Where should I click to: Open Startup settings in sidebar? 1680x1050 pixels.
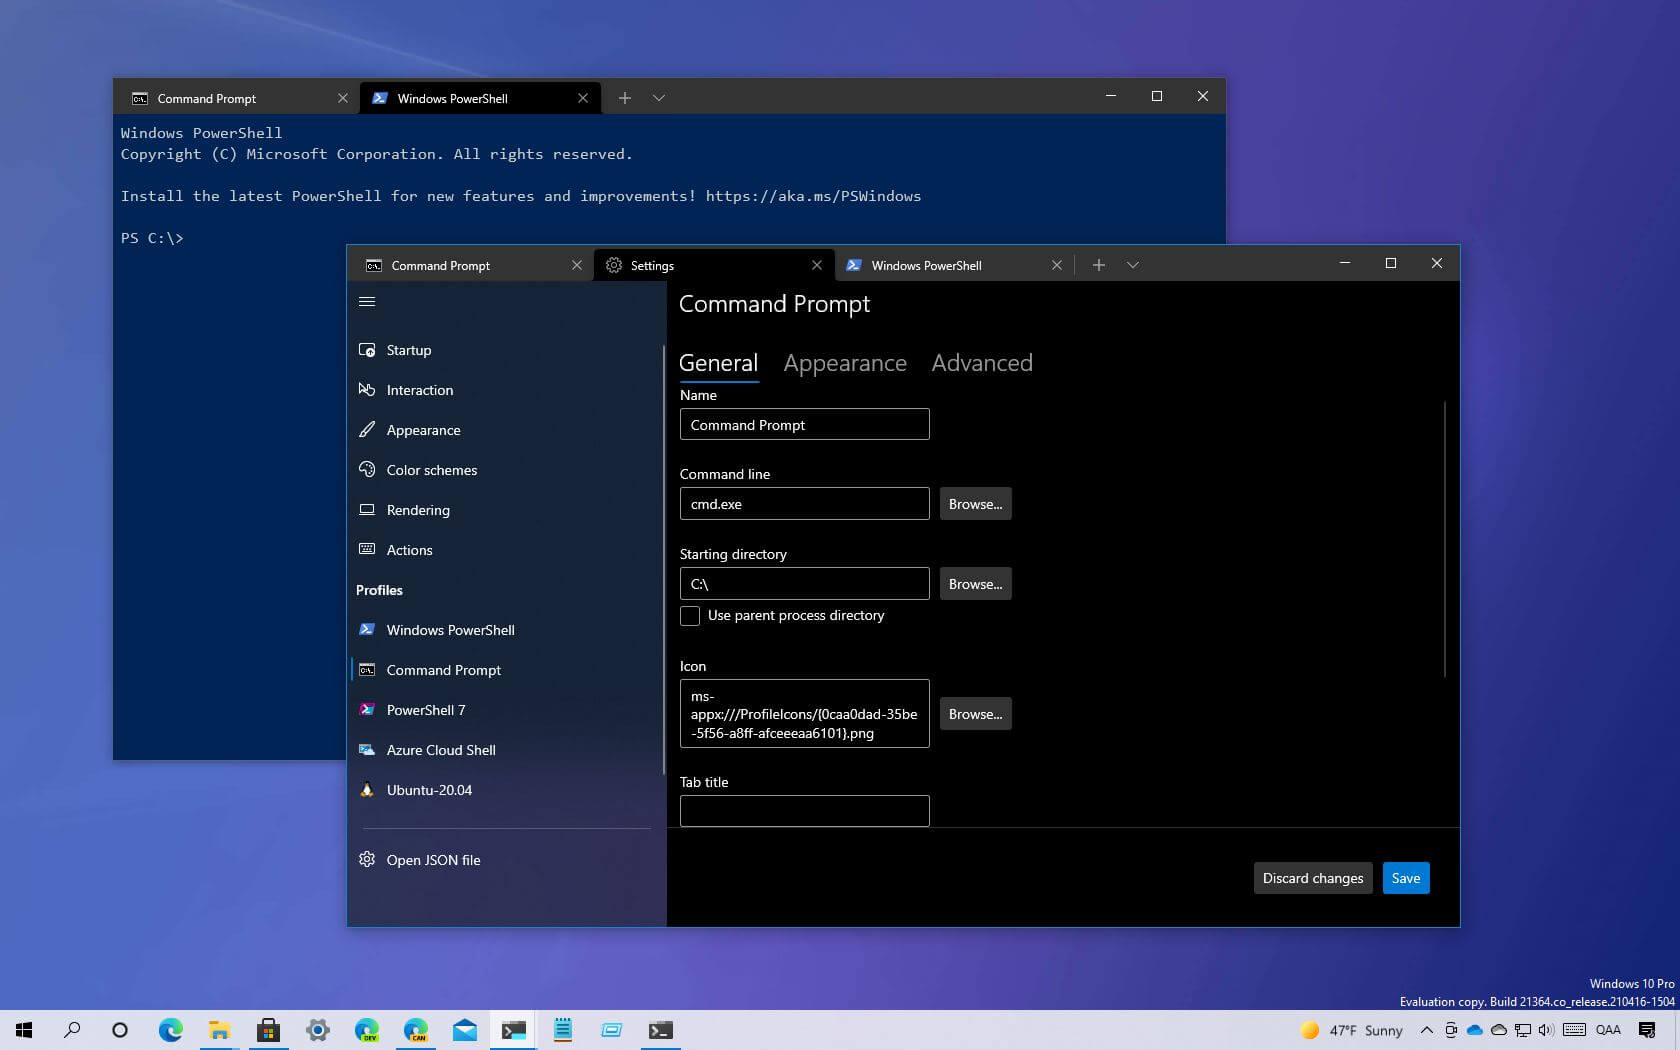point(505,350)
